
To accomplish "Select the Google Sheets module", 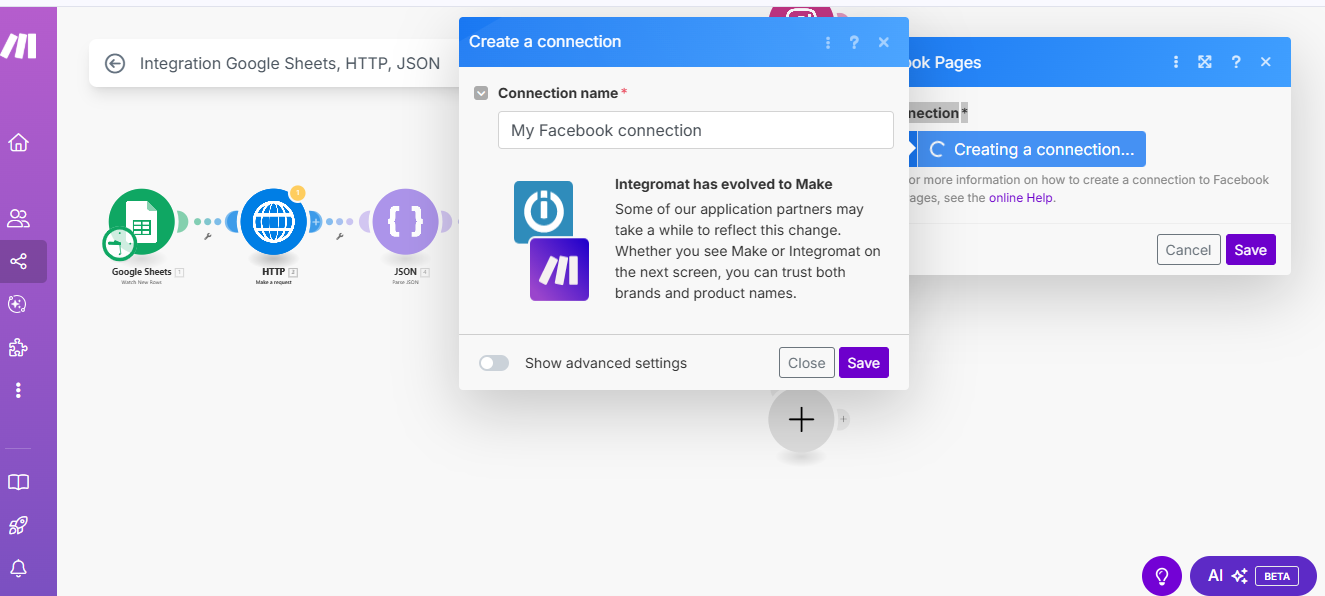I will 142,222.
